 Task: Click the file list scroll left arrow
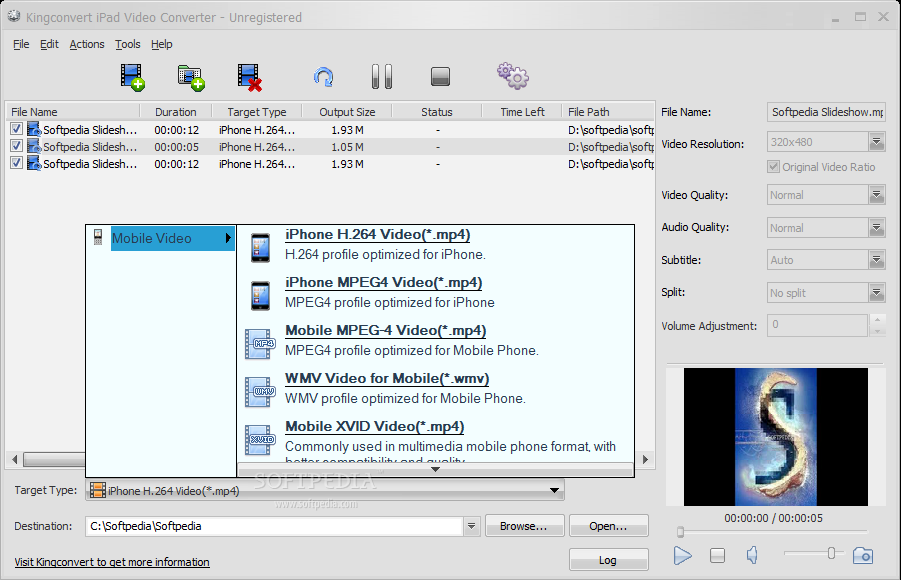click(15, 459)
